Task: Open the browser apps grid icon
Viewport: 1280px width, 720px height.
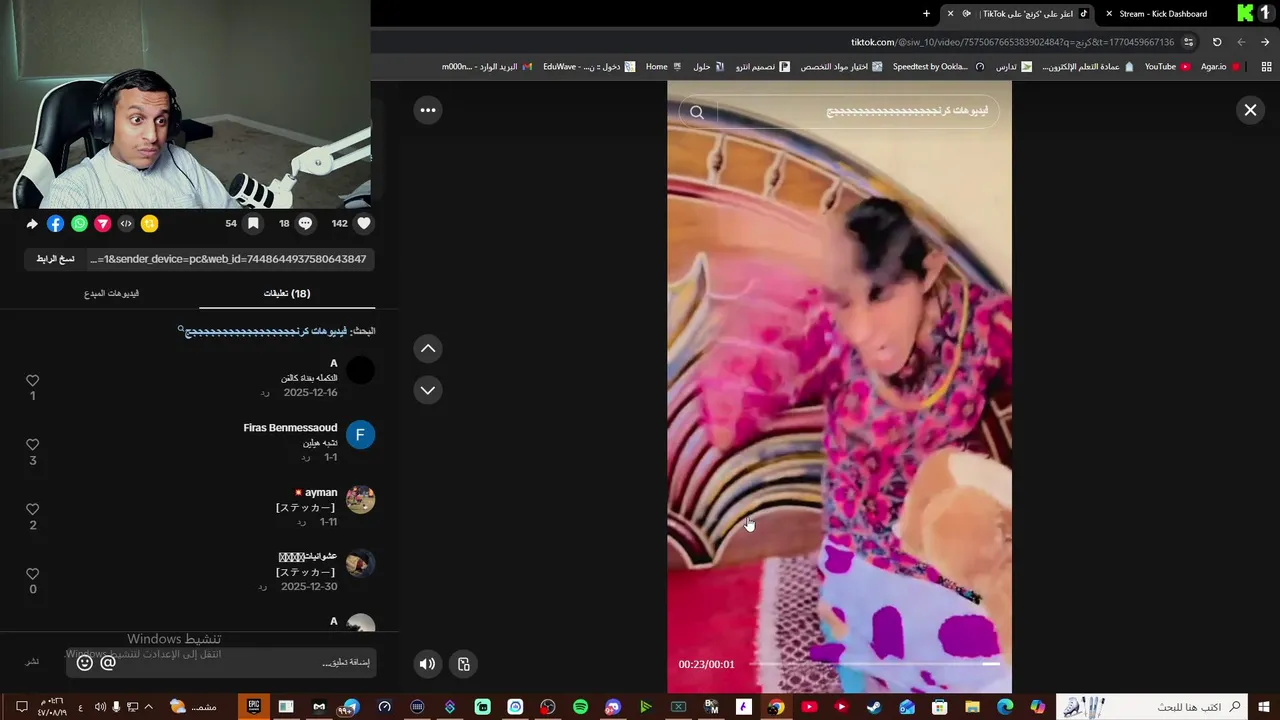Action: click(x=1266, y=67)
